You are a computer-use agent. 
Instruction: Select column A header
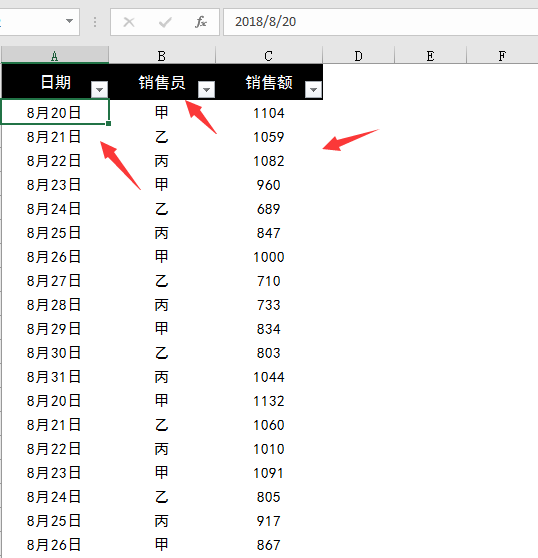click(x=55, y=55)
